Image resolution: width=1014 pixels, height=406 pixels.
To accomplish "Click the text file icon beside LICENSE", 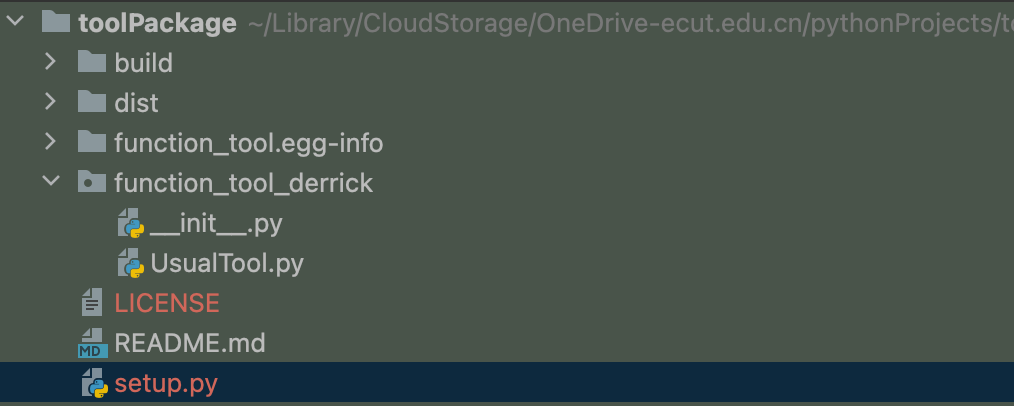I will [92, 302].
